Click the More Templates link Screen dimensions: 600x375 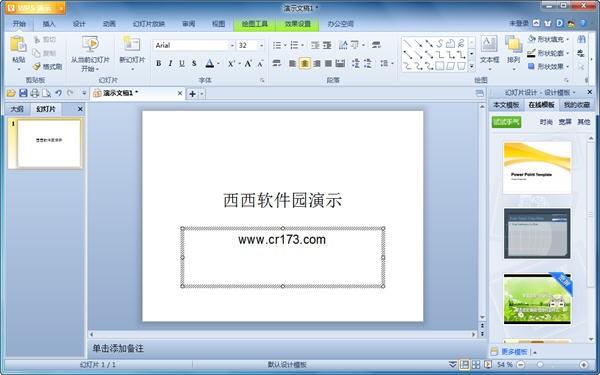(514, 352)
